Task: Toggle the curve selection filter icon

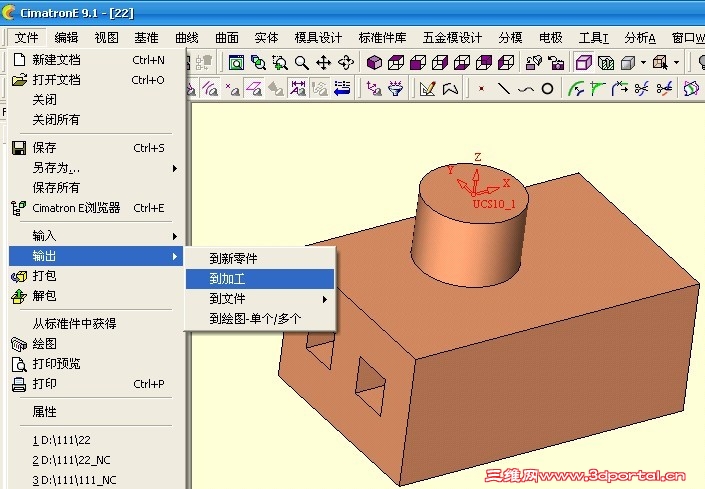Action: pos(210,88)
